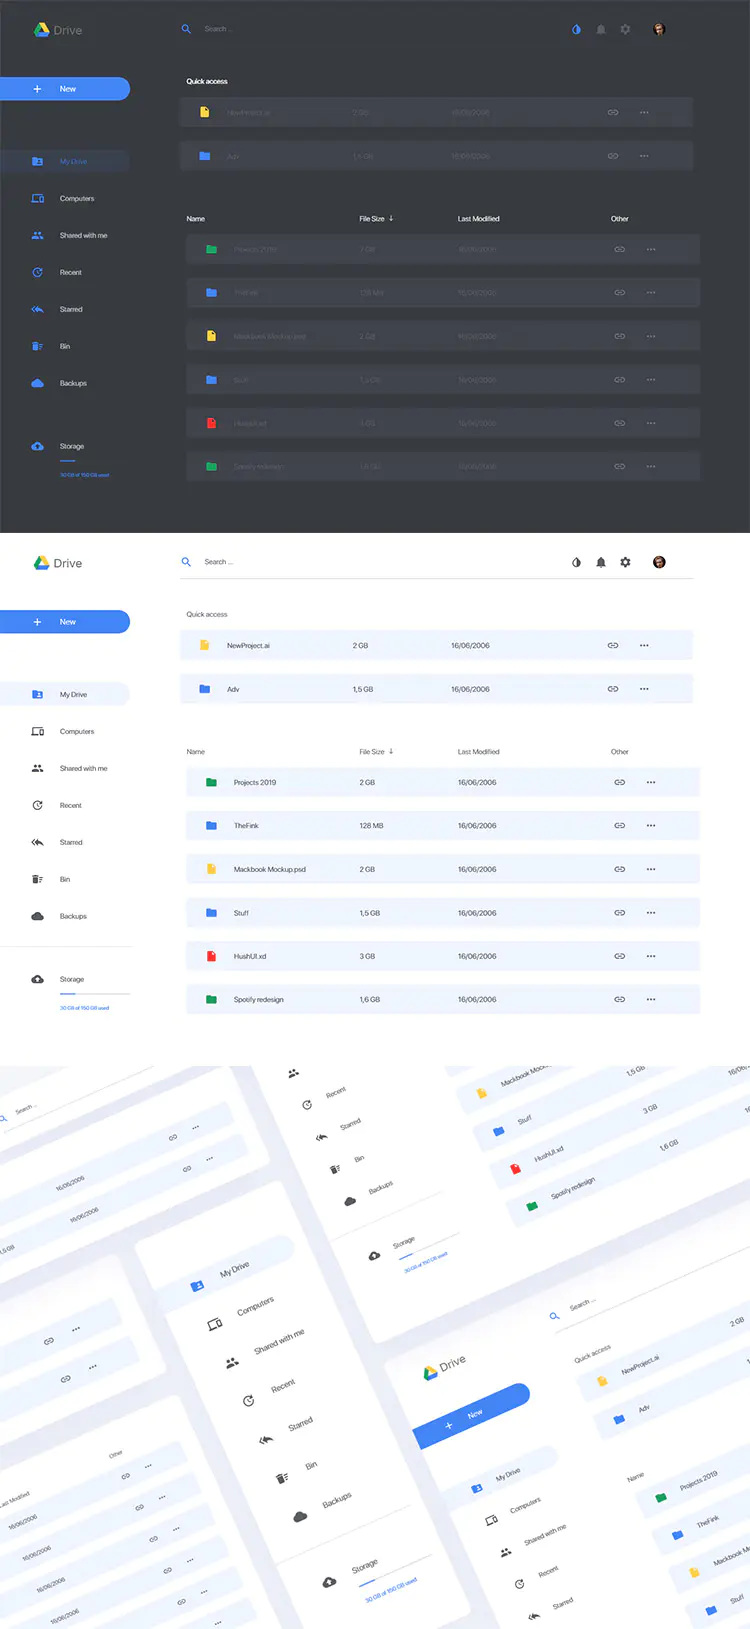Copy link for NewProject.ai in light Quick access
This screenshot has width=750, height=1629.
tap(613, 646)
